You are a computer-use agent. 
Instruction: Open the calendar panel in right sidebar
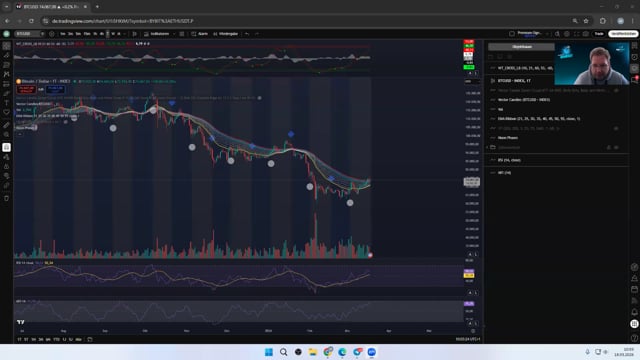tap(634, 289)
